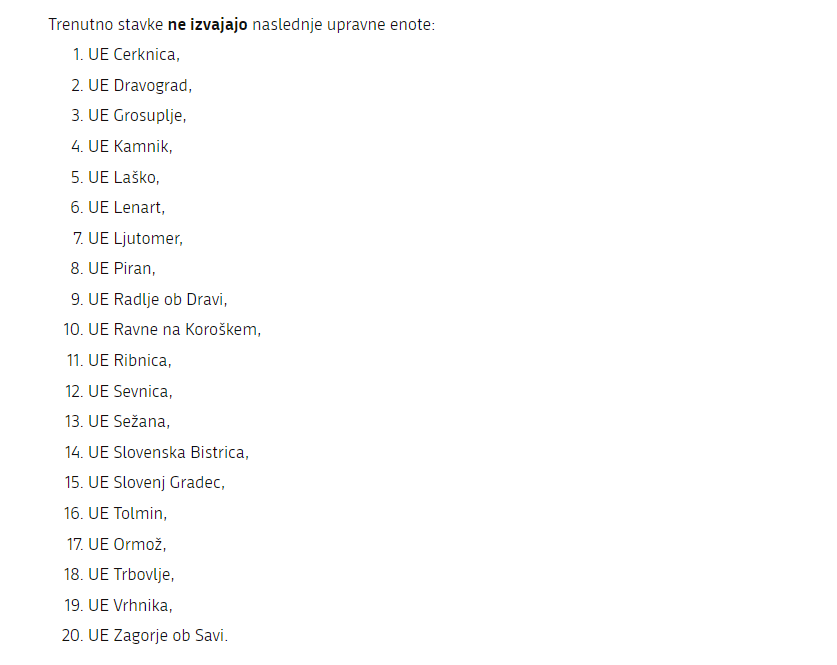
Task: Click on UE Ljutomer entry
Action: 135,238
